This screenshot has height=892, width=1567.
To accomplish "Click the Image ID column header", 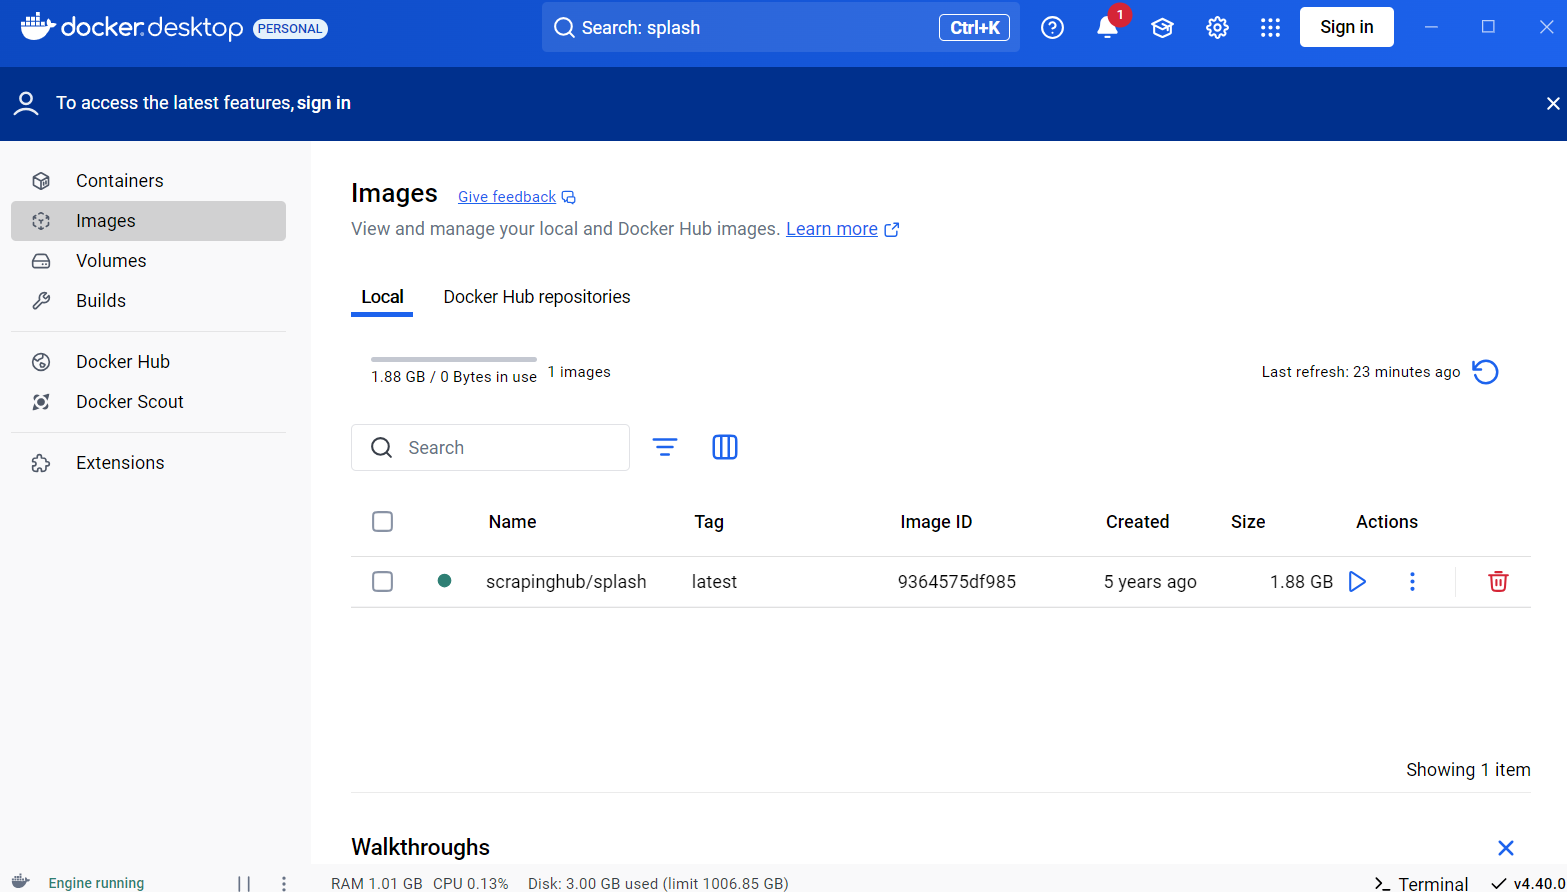I will tap(936, 522).
